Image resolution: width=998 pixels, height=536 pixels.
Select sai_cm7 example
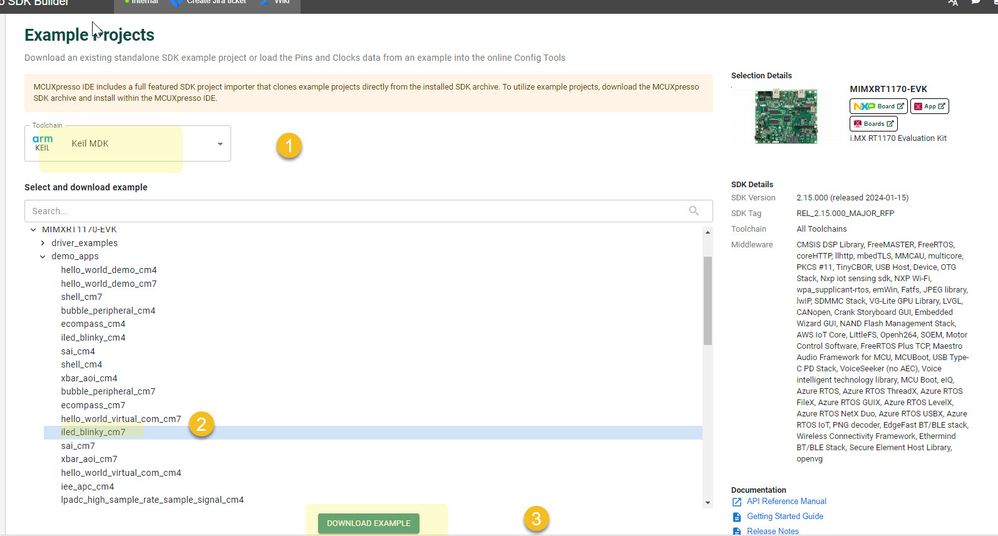pyautogui.click(x=78, y=446)
